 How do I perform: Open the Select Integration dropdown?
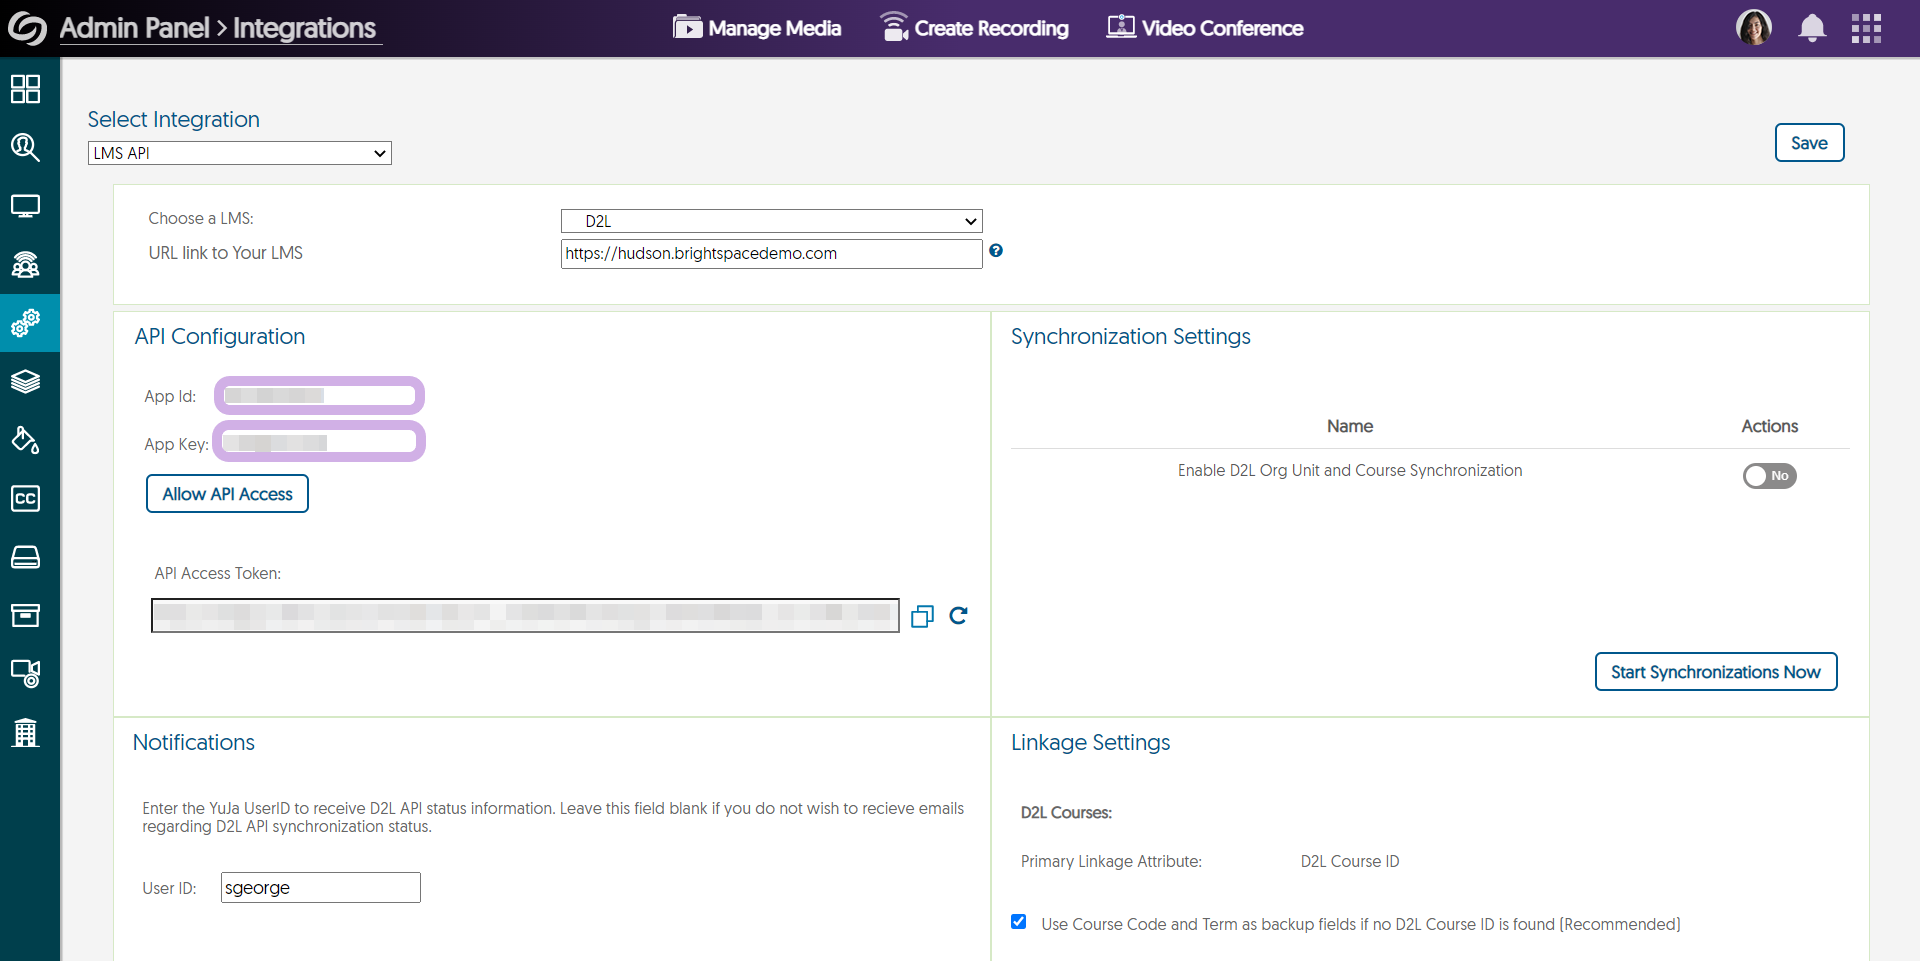[x=240, y=153]
